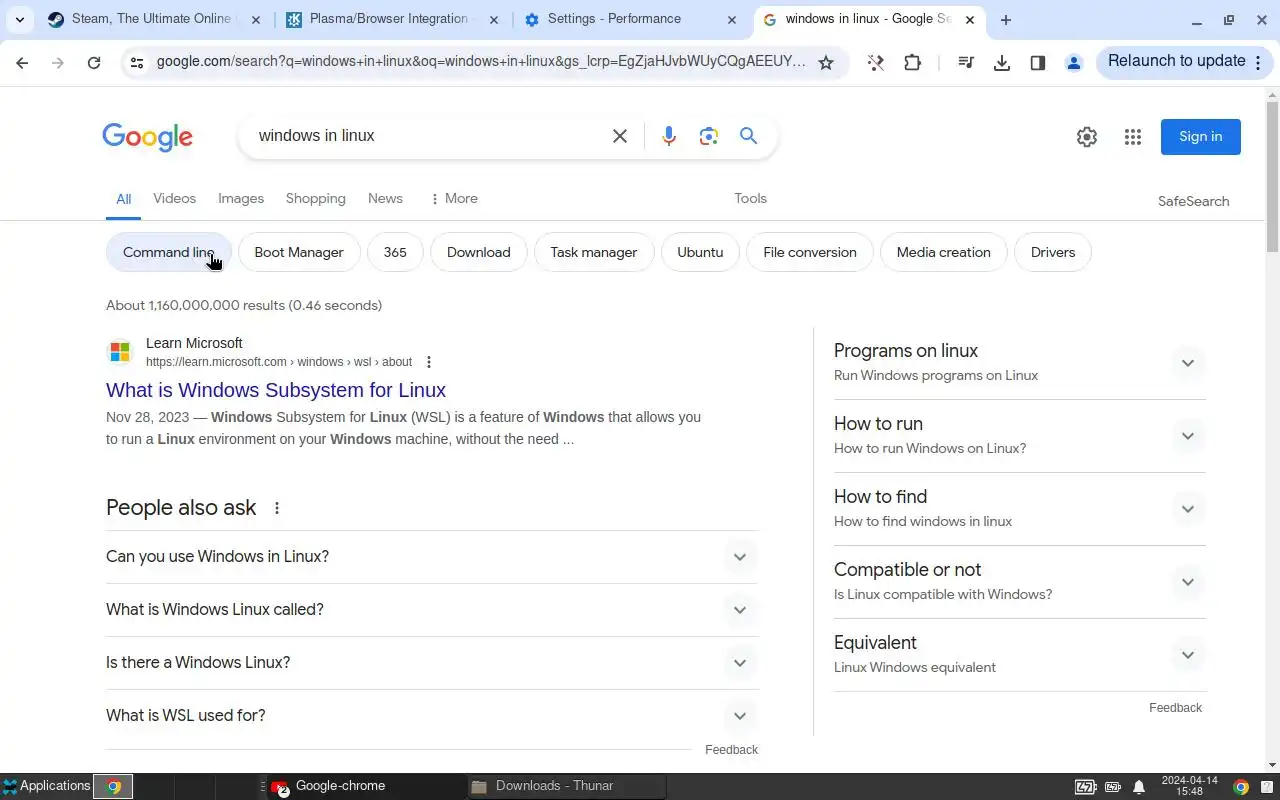1280x800 pixels.
Task: Click the page vertical scrollbar
Action: click(x=1272, y=176)
